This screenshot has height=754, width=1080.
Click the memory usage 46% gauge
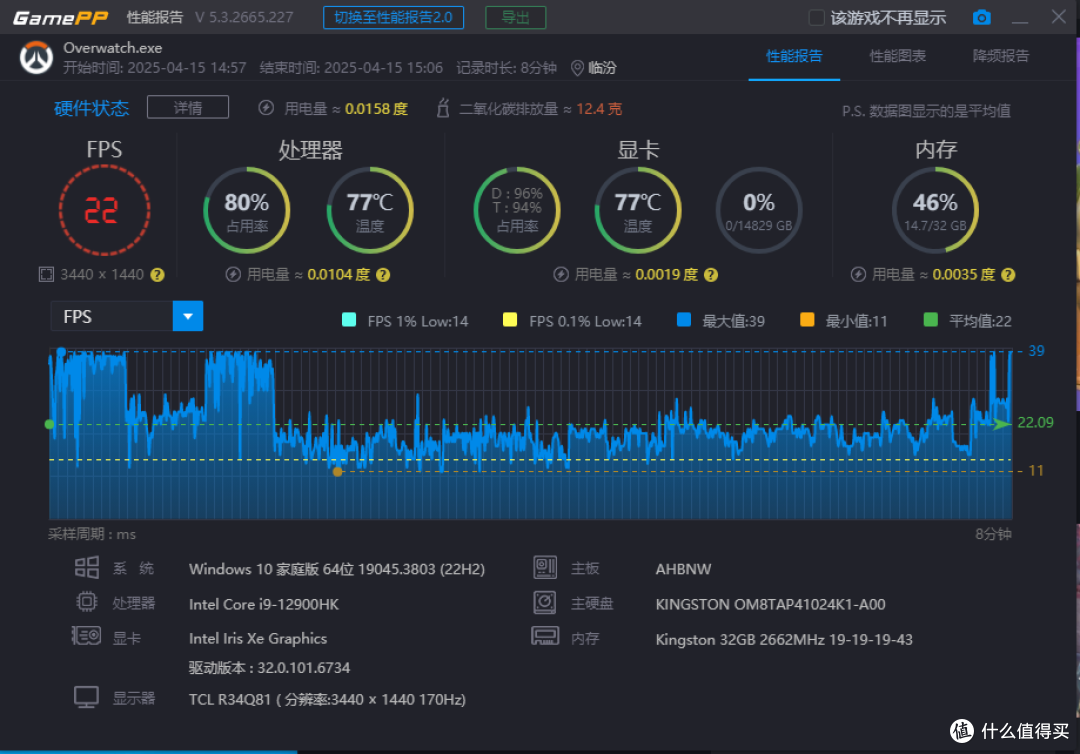[x=935, y=210]
